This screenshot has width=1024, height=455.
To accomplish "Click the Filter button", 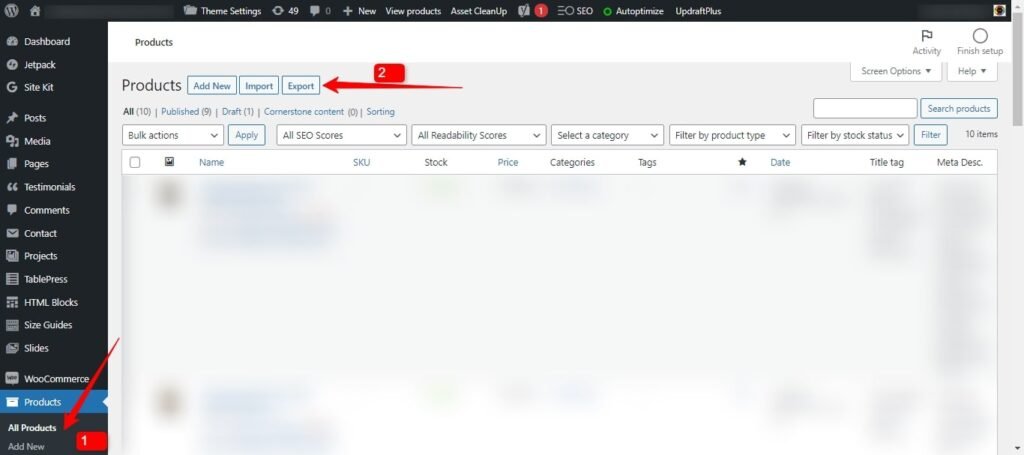I will [931, 135].
